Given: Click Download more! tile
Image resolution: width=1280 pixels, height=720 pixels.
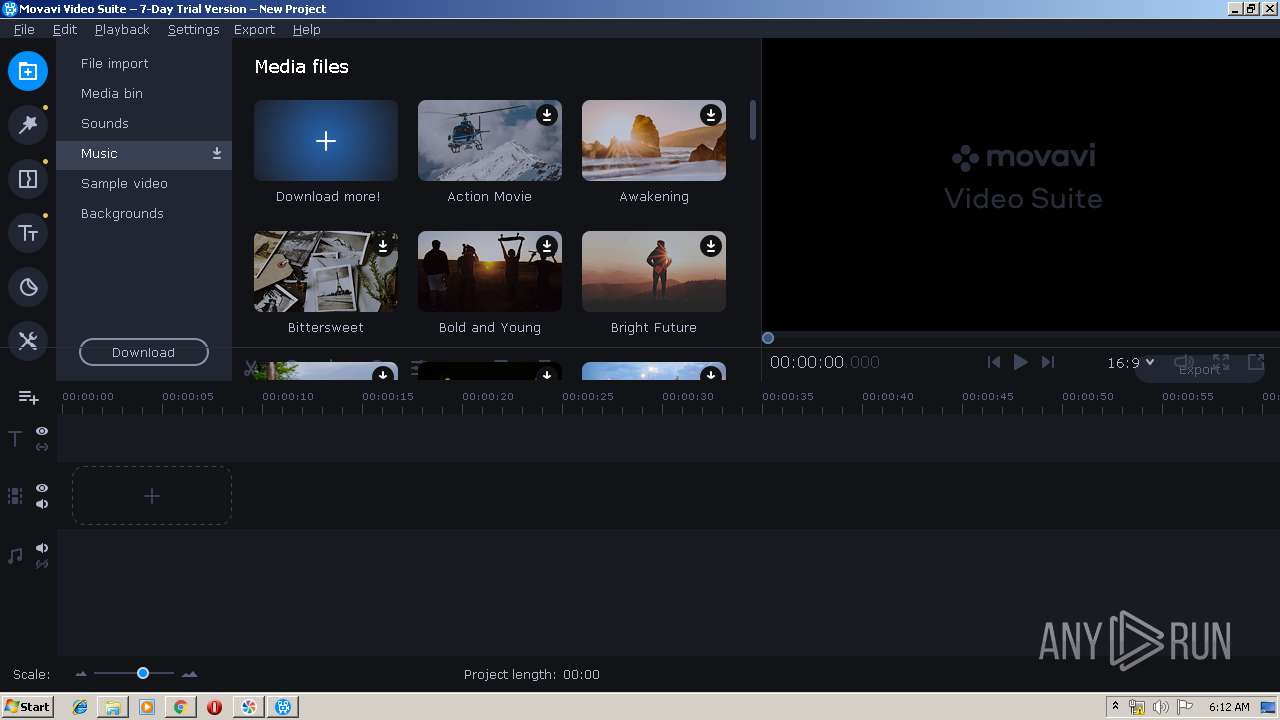Looking at the screenshot, I should (326, 141).
